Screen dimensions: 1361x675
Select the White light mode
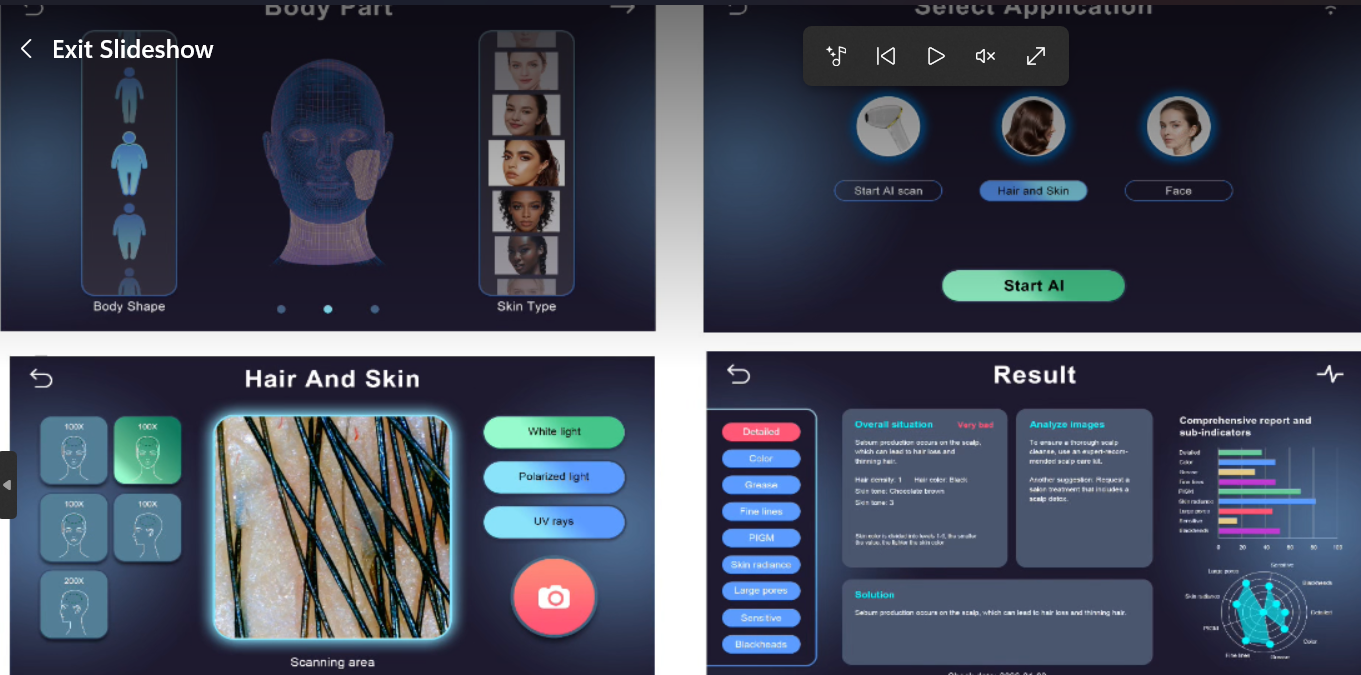554,432
